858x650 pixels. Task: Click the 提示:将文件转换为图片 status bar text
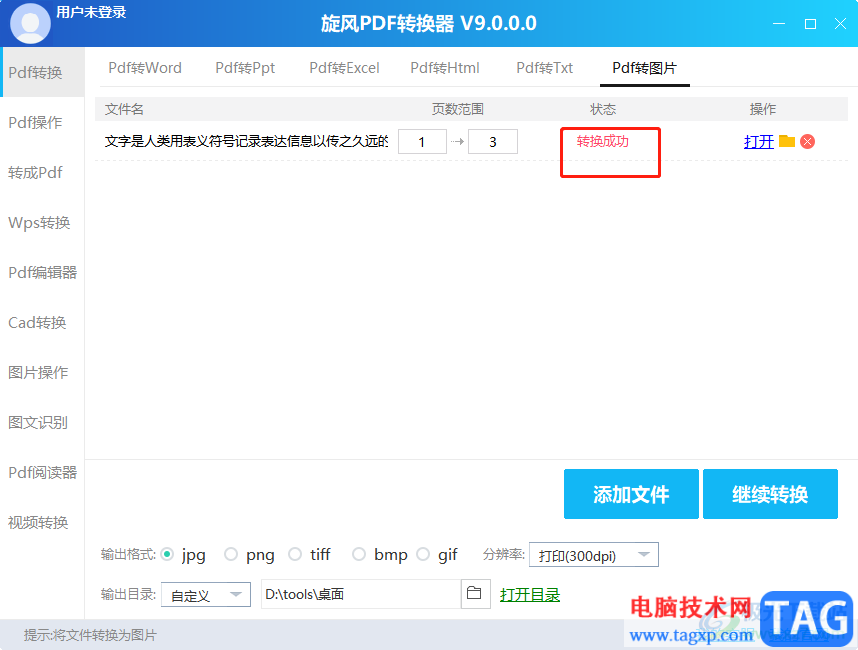click(x=90, y=635)
